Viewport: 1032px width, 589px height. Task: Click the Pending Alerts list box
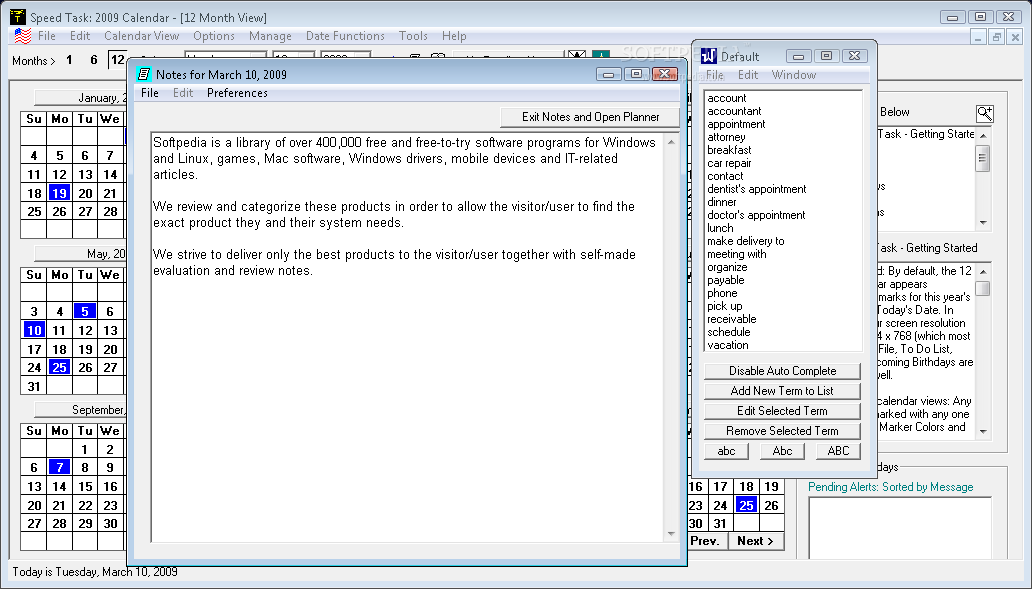pos(900,528)
